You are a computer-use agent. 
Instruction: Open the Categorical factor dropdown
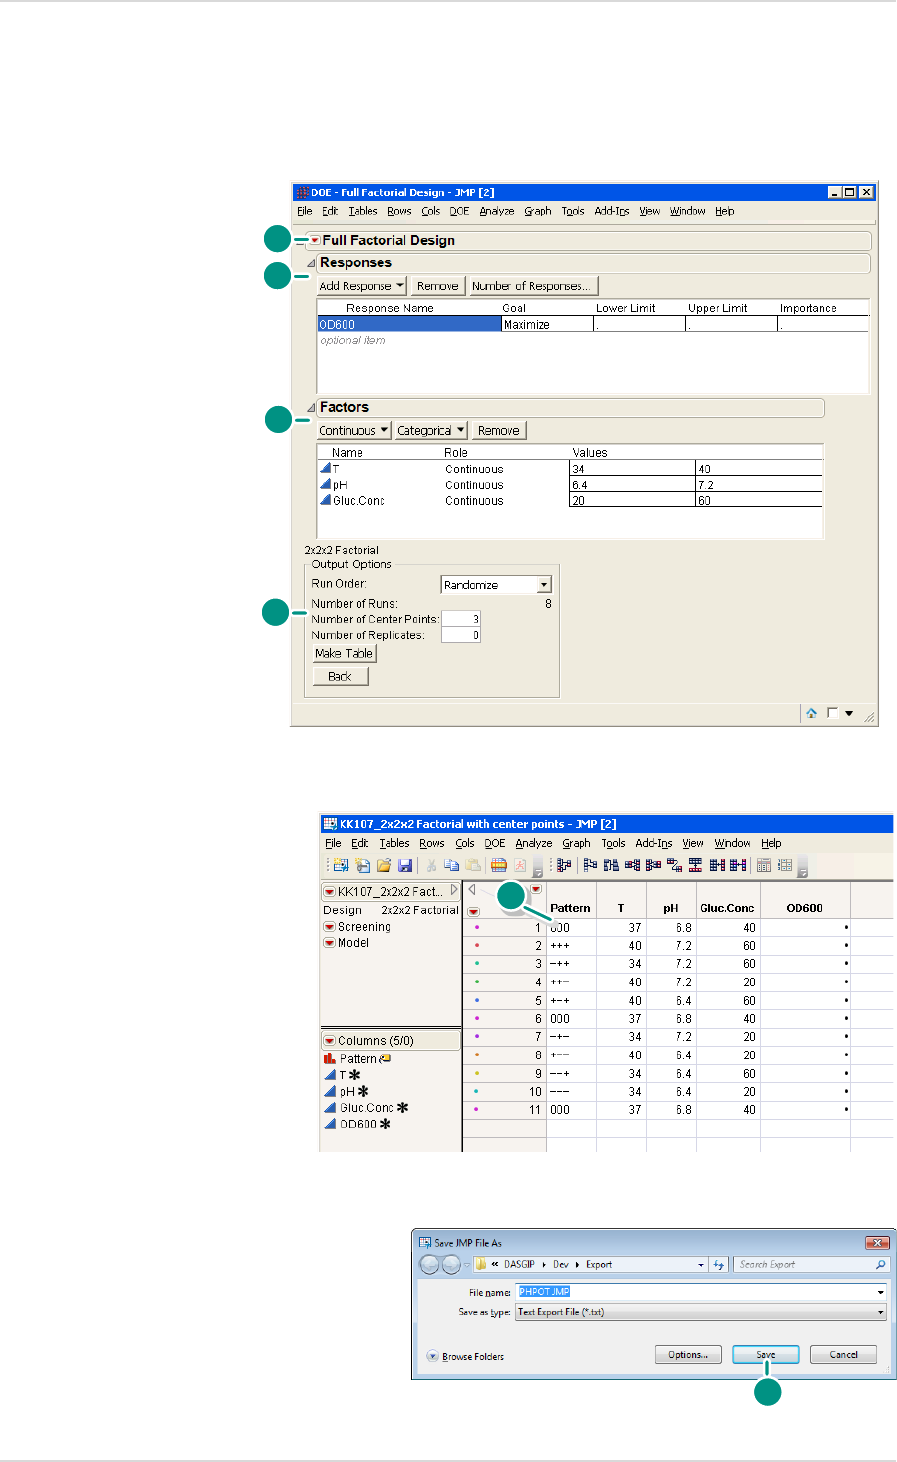pyautogui.click(x=431, y=431)
